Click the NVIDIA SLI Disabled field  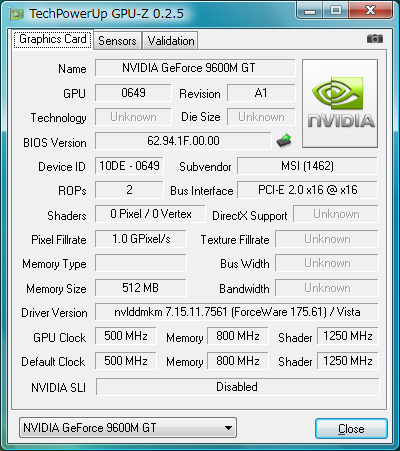point(237,387)
